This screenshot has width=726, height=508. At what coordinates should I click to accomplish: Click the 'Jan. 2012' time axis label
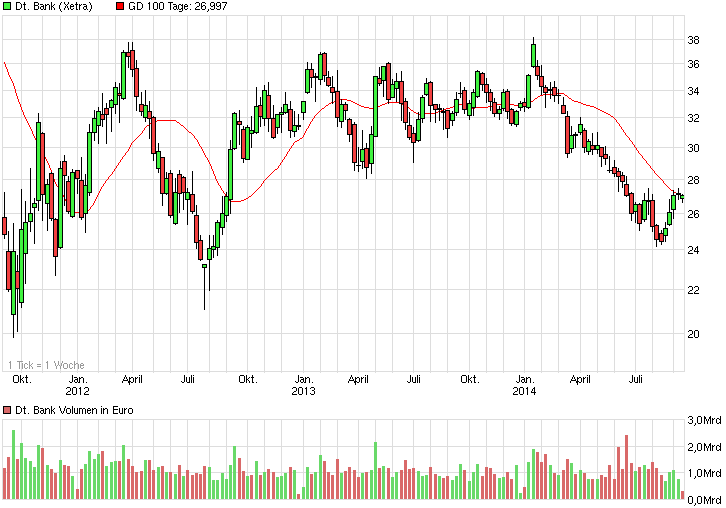point(77,385)
